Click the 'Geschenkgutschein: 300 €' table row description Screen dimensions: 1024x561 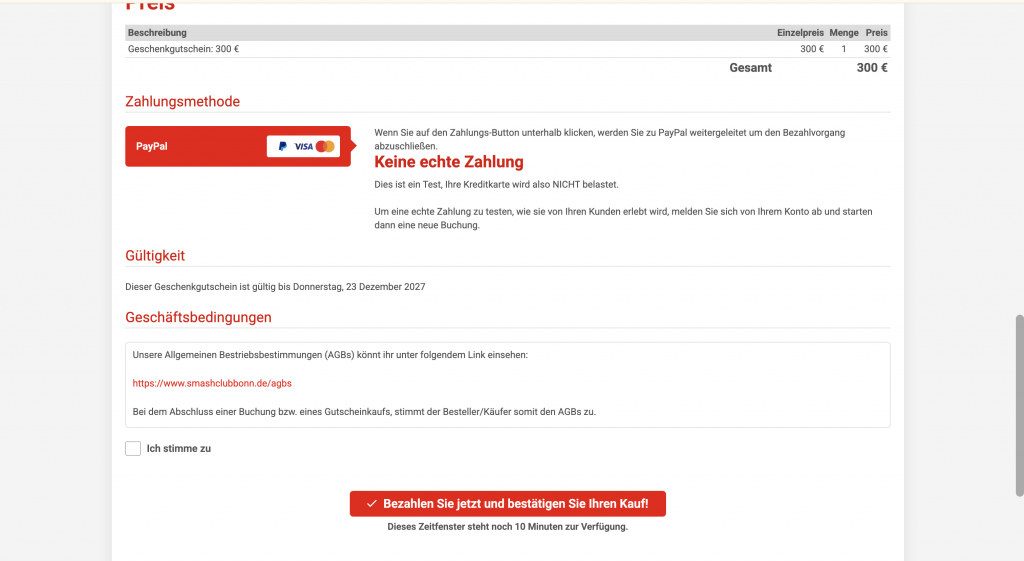[x=183, y=49]
